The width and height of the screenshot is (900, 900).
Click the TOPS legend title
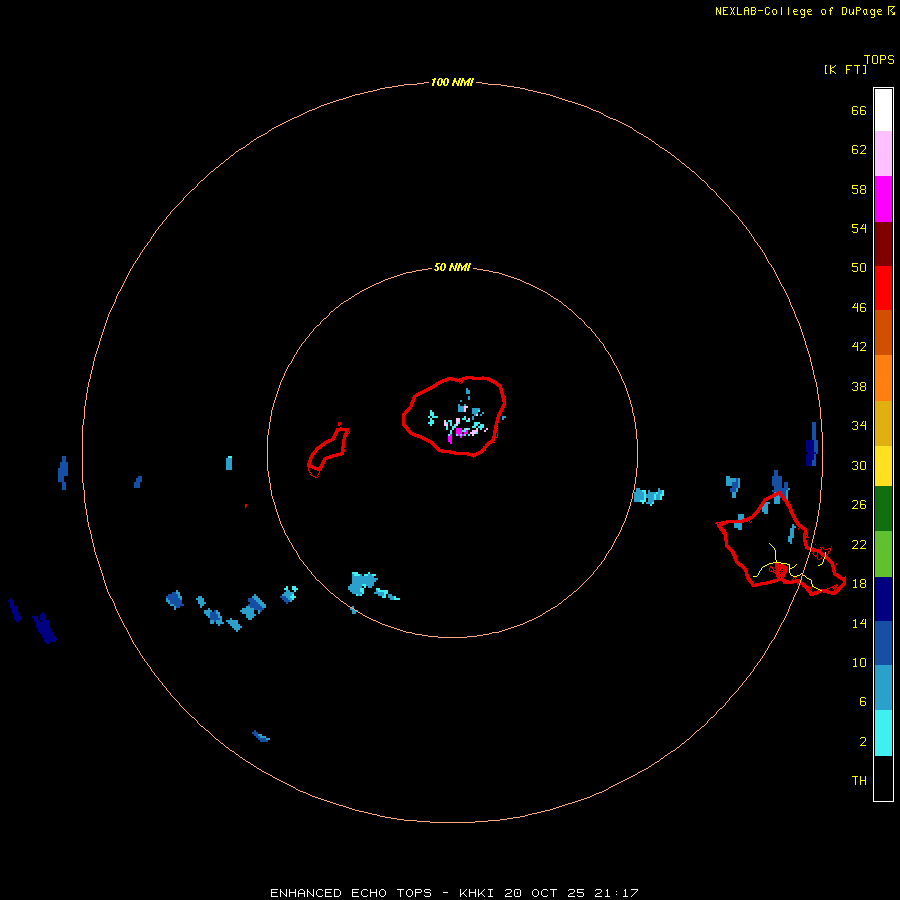pos(879,59)
